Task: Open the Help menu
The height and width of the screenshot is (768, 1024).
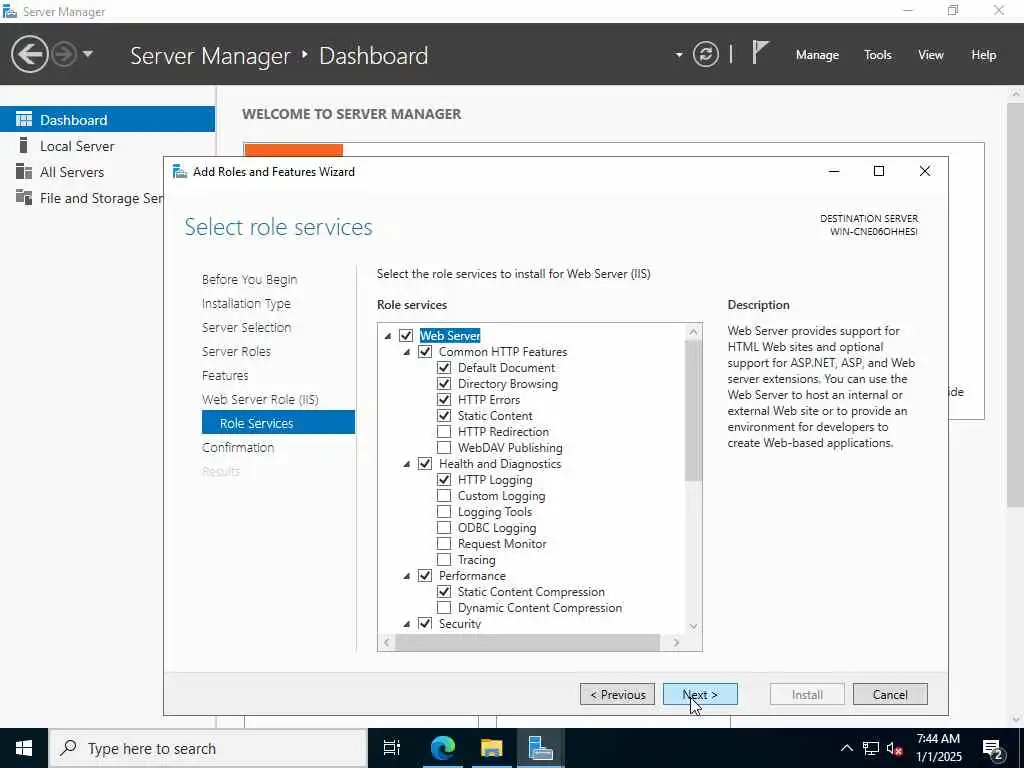Action: (x=984, y=55)
